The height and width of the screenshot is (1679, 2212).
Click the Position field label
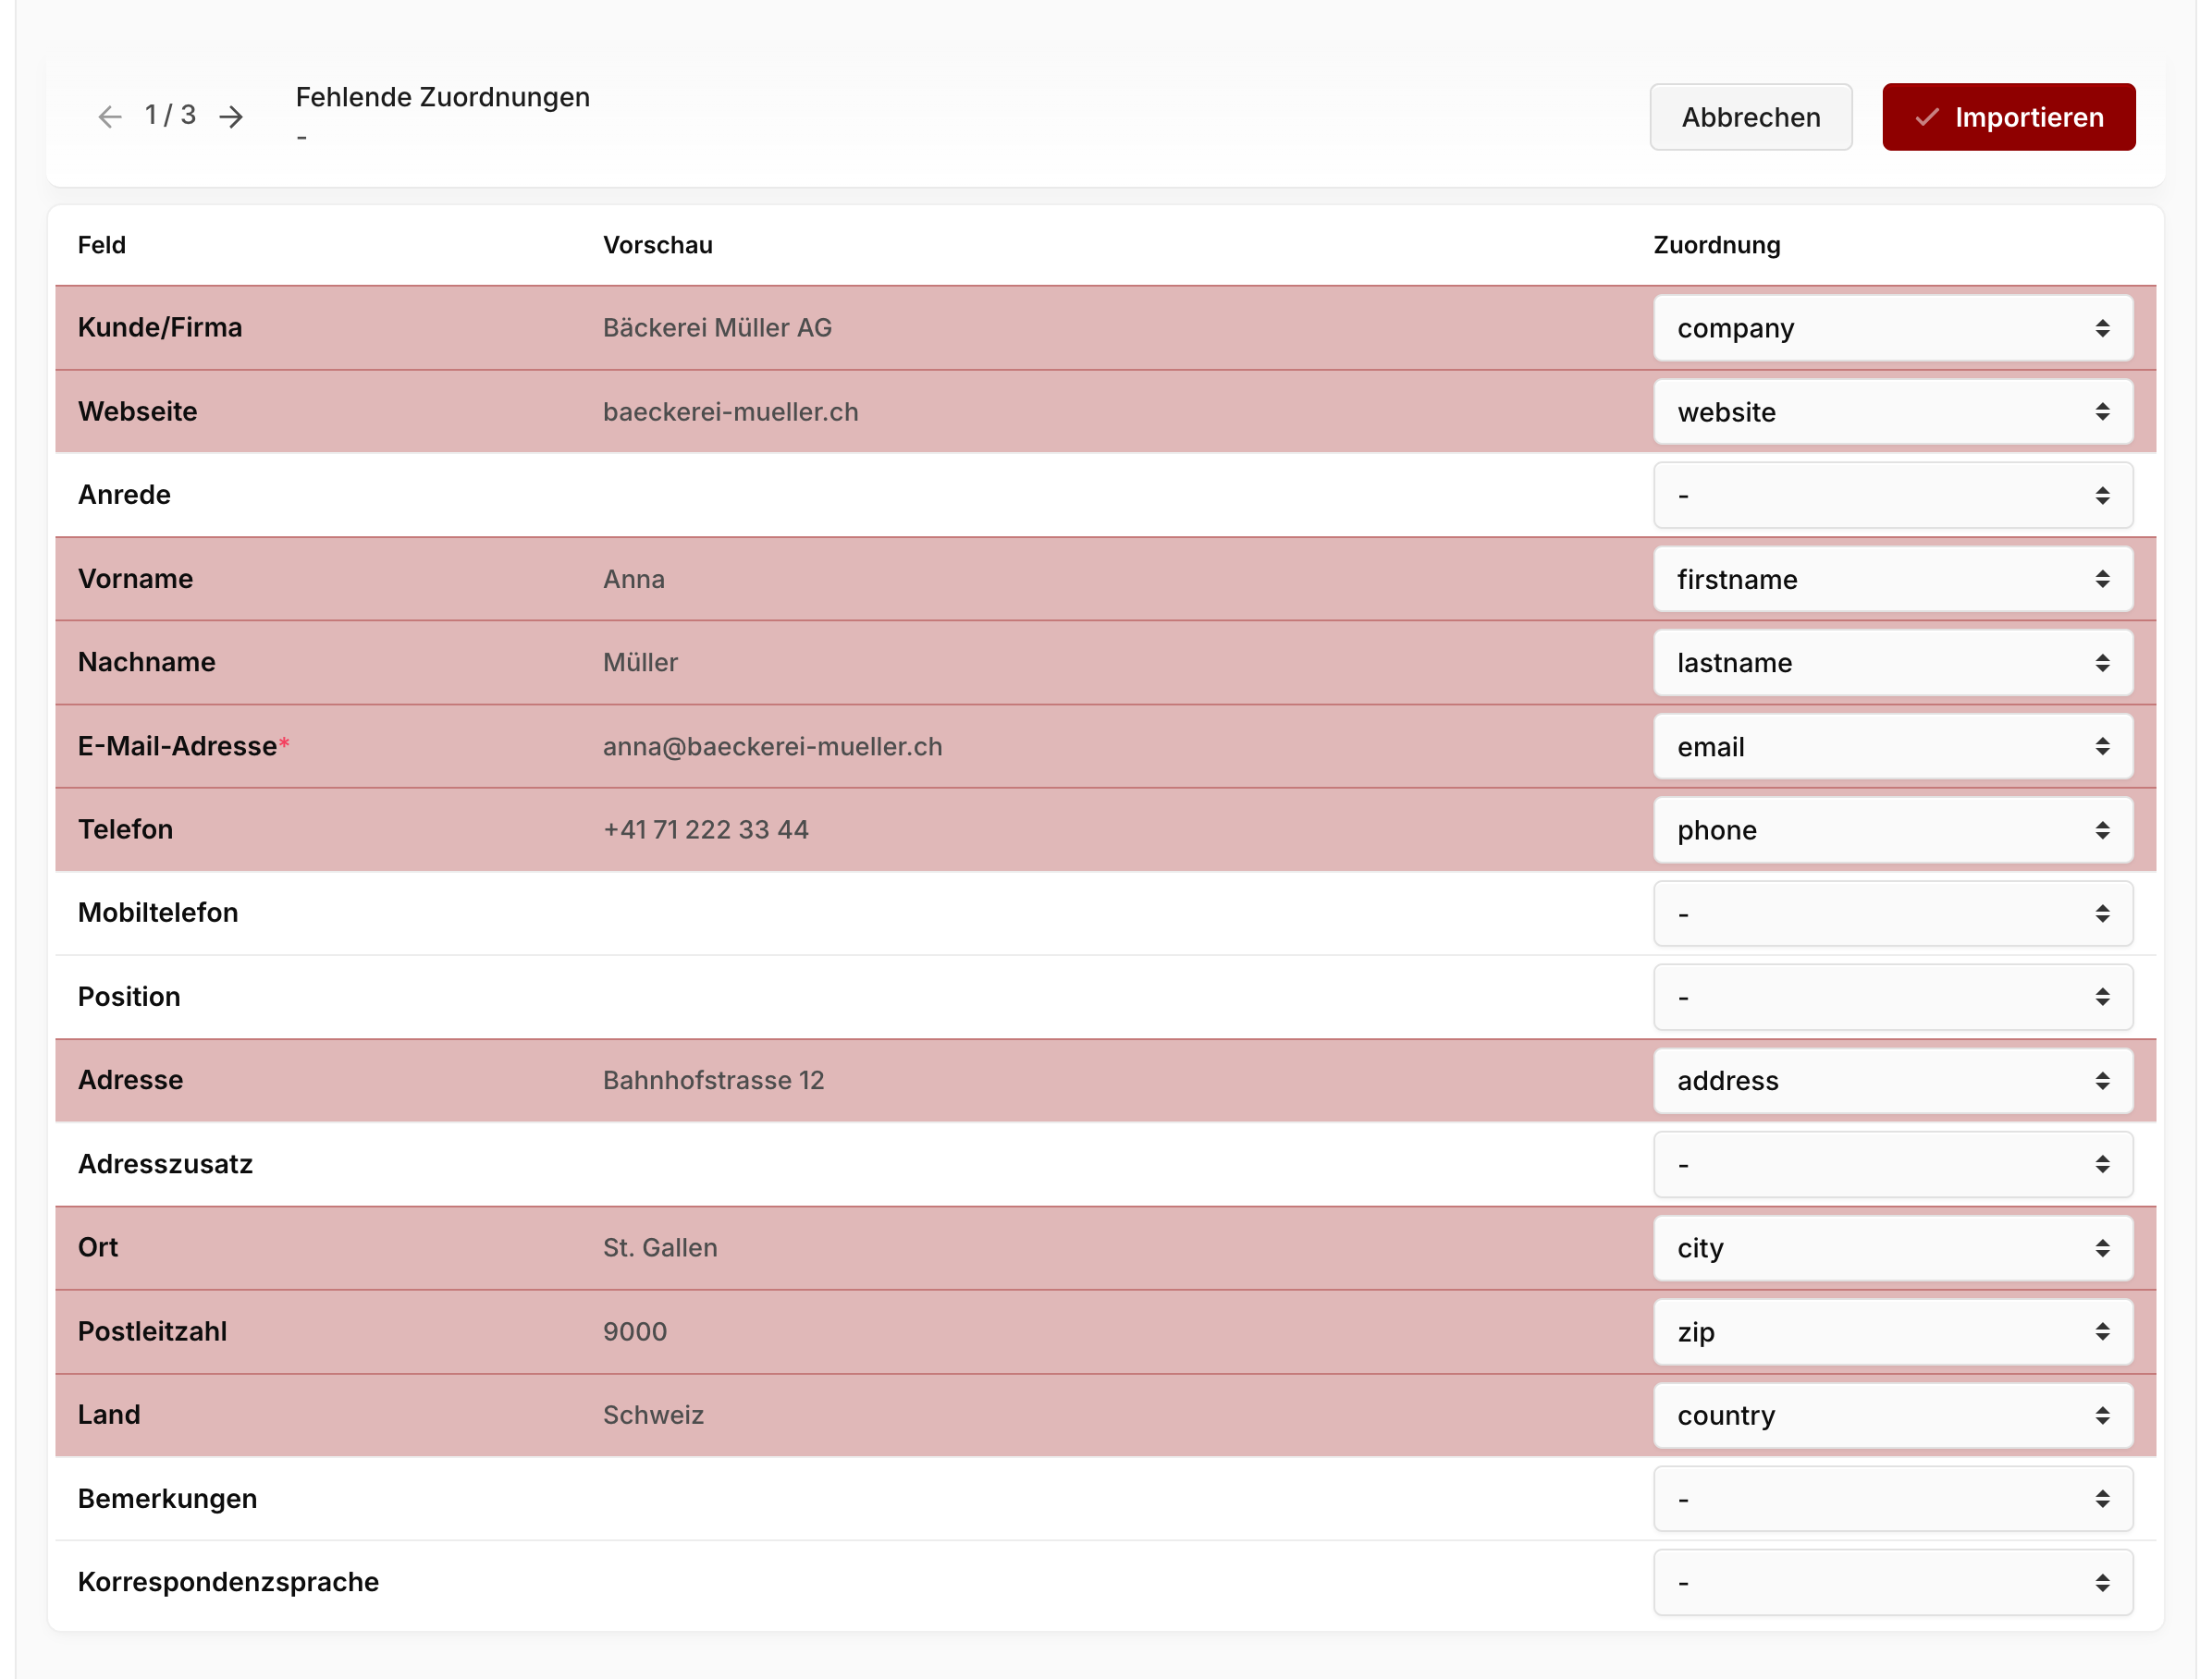(129, 997)
